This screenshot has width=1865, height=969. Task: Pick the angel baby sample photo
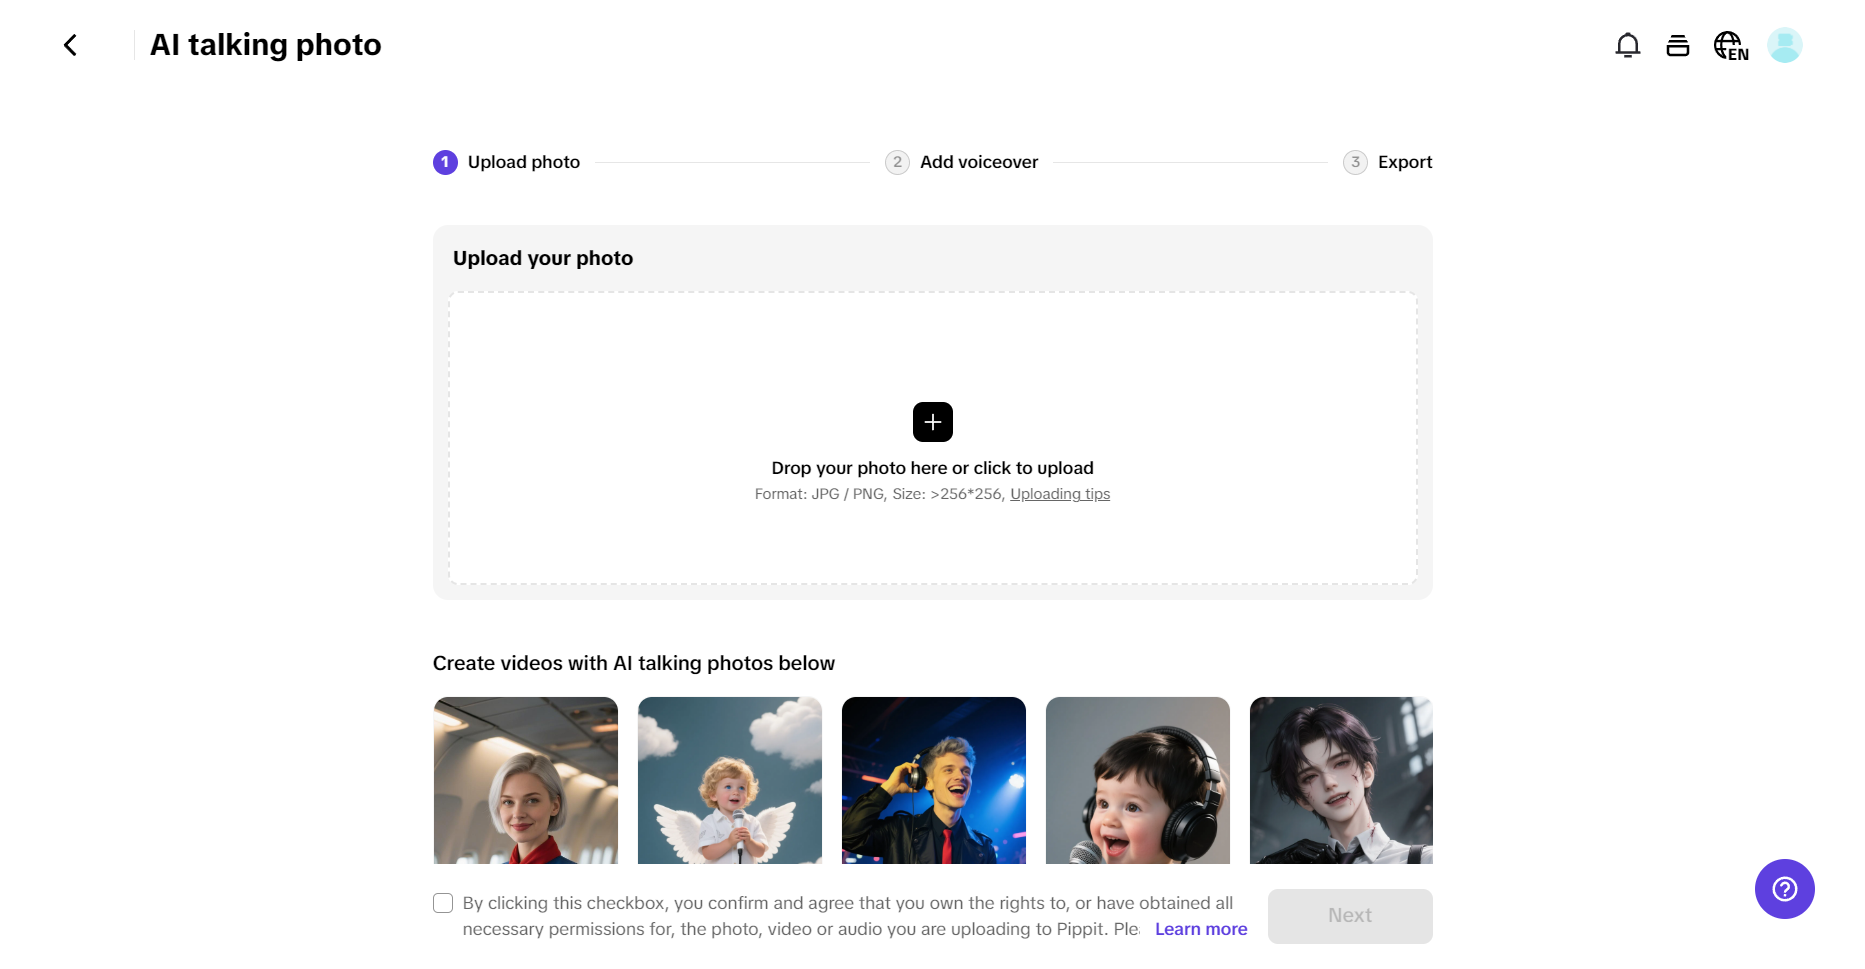click(x=730, y=780)
